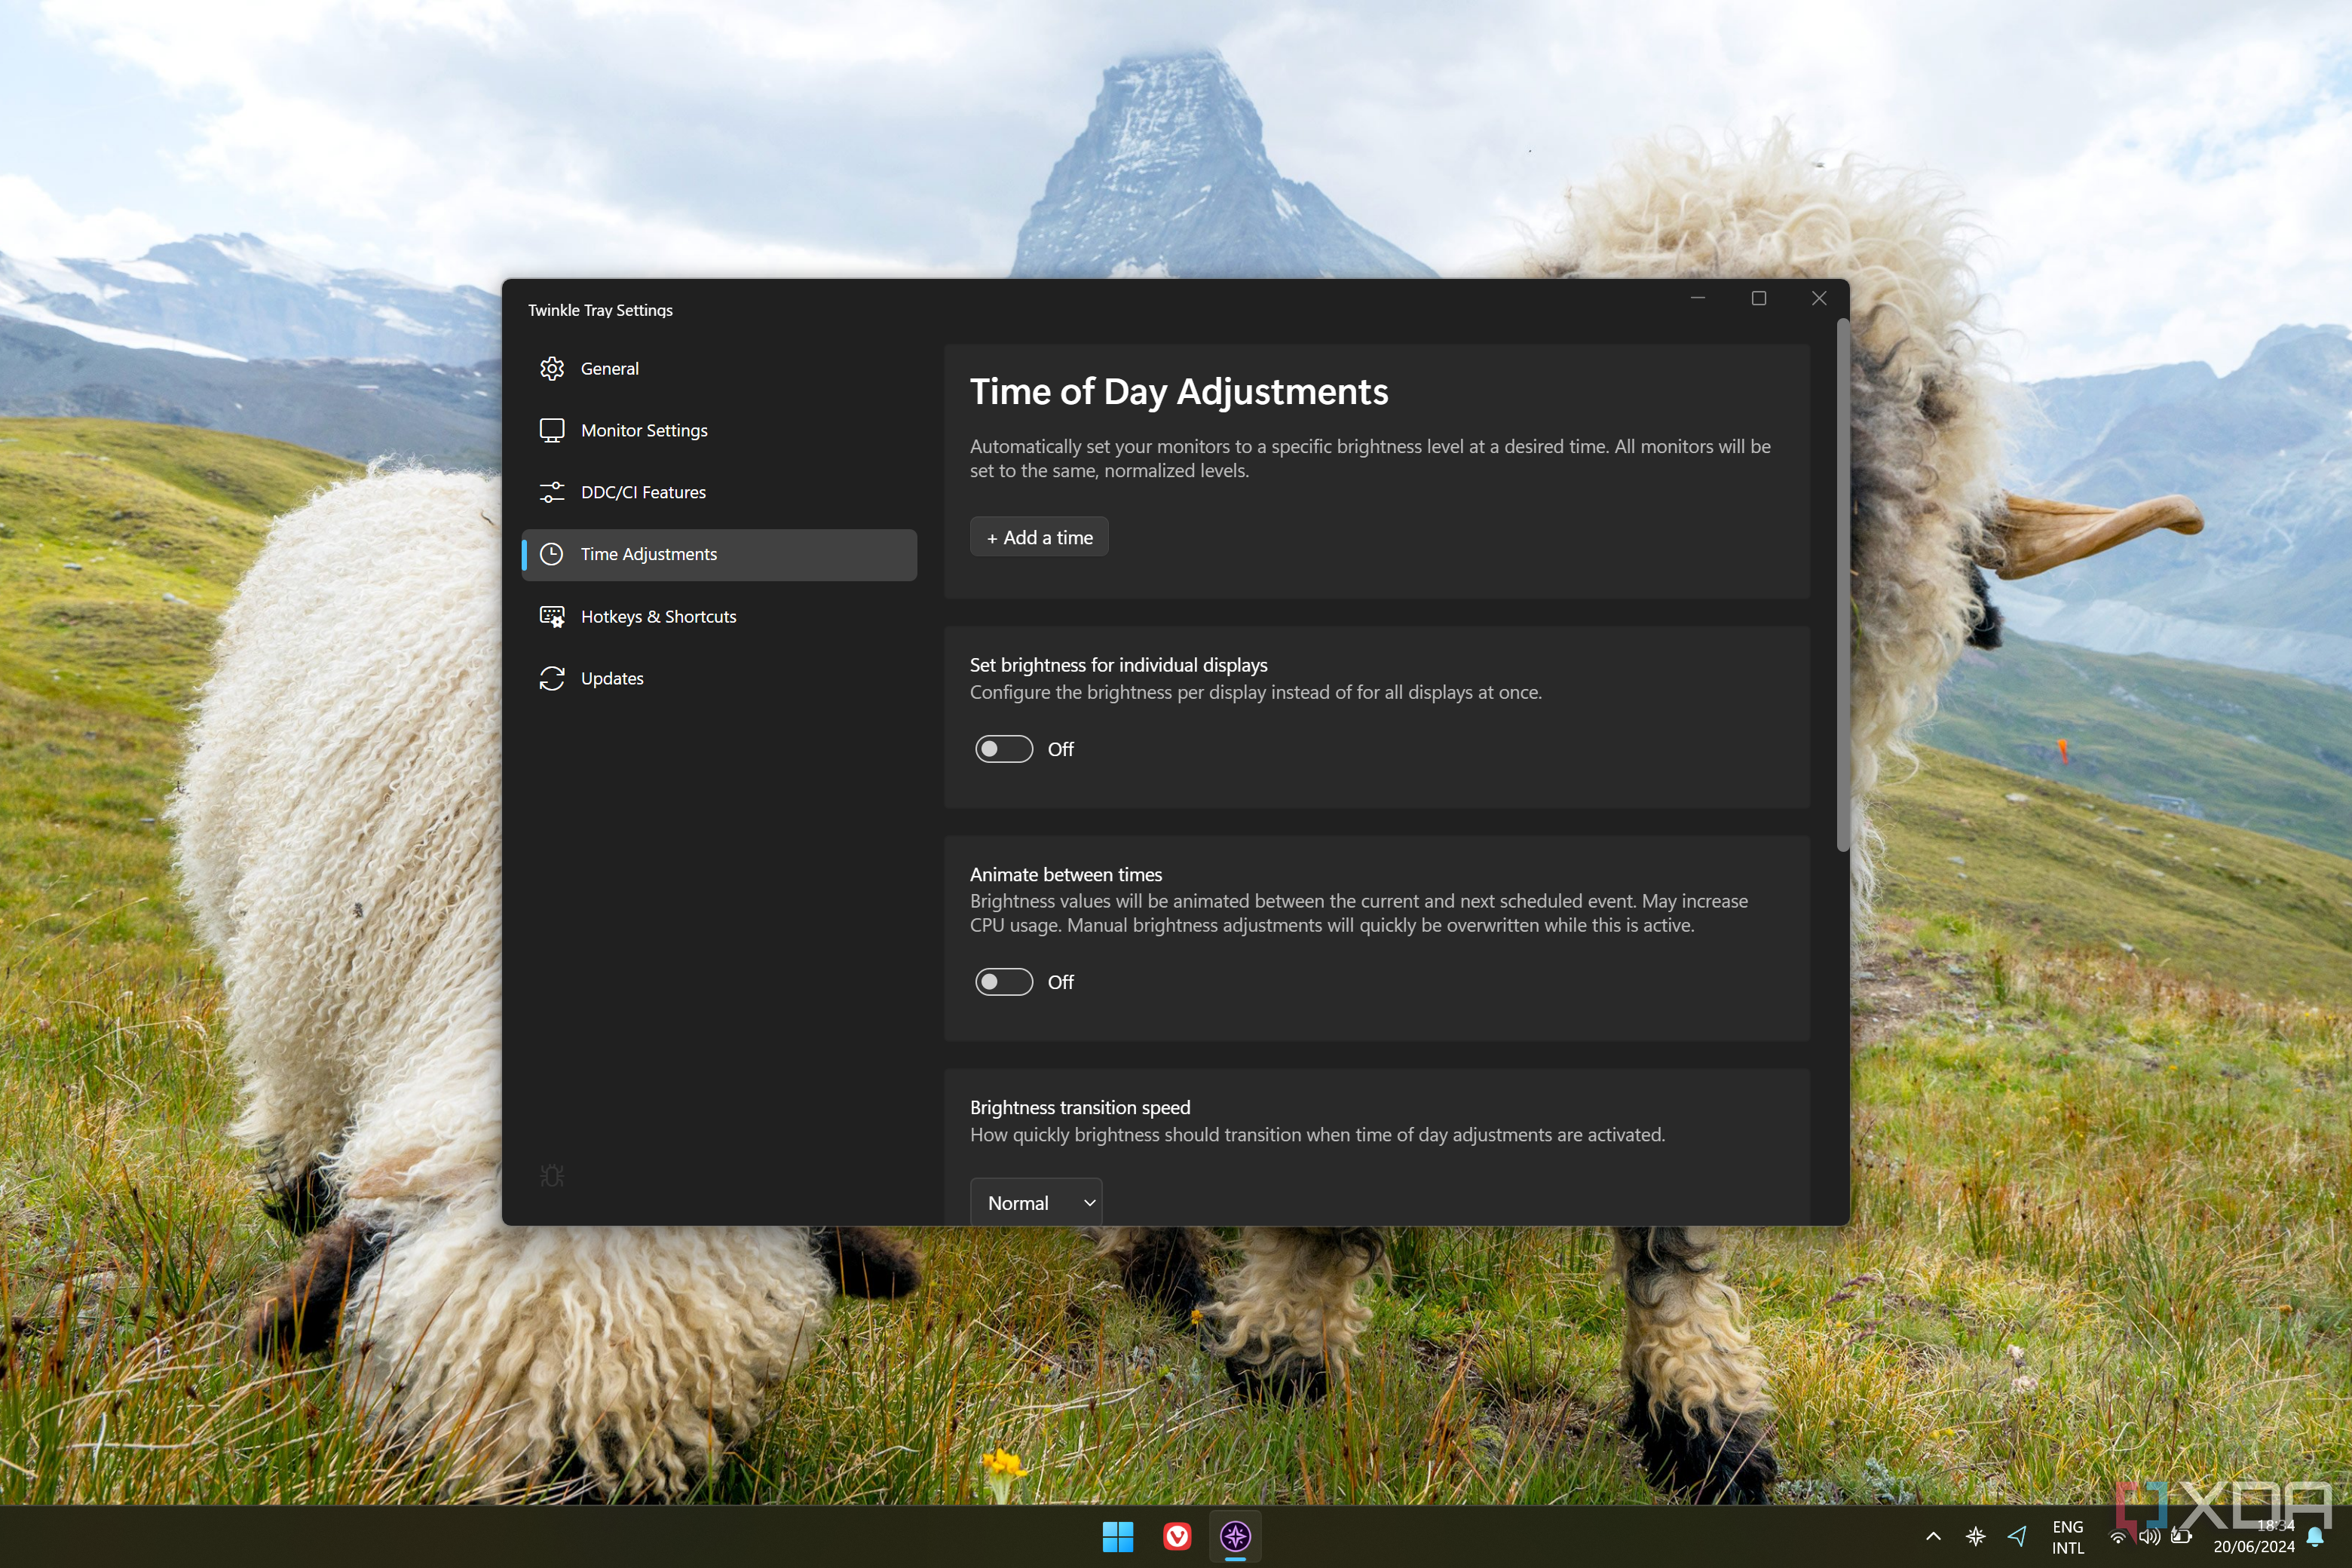Open Updates settings section
The width and height of the screenshot is (2352, 1568).
[x=611, y=677]
